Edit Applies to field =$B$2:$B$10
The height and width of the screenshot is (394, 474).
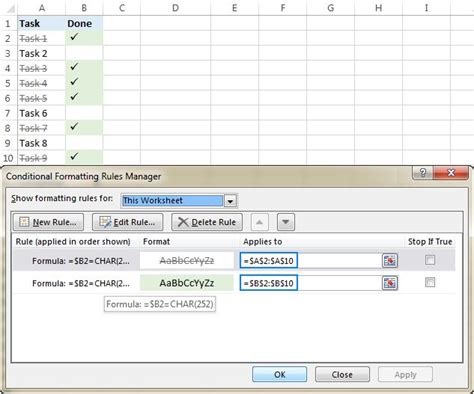pos(311,283)
